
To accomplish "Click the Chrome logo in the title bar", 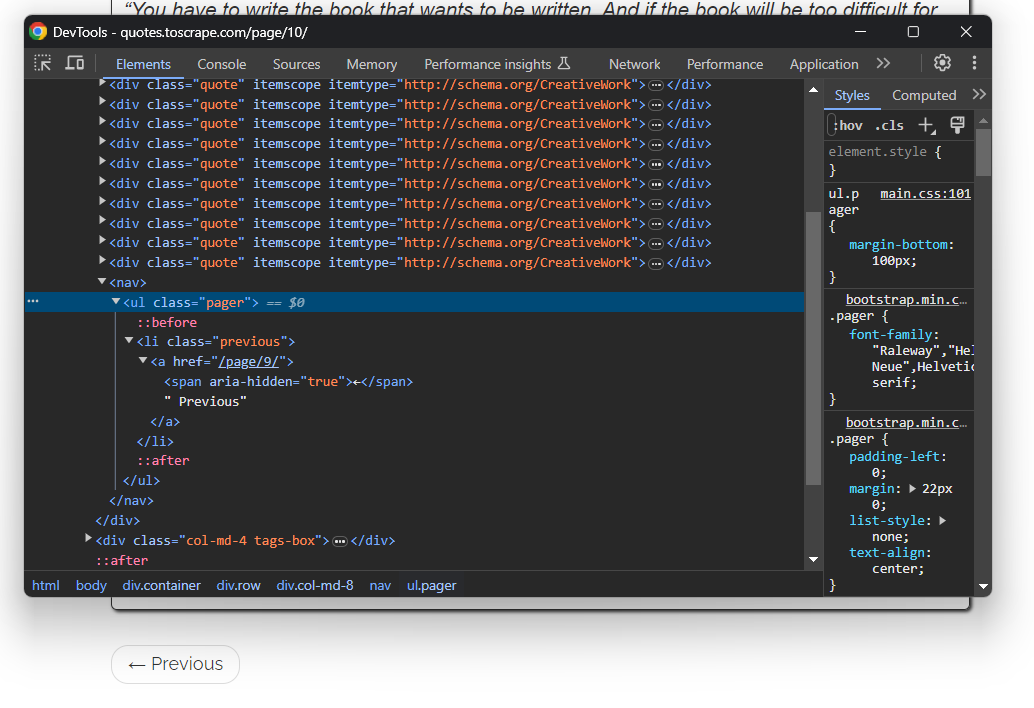I will pyautogui.click(x=37, y=31).
